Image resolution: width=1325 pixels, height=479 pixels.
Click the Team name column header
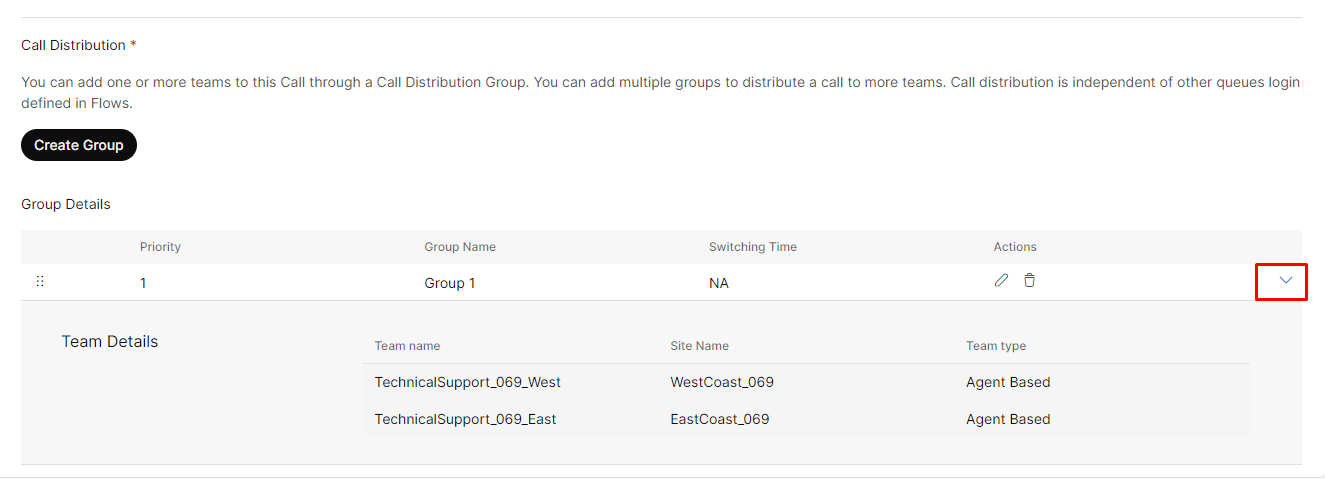click(x=407, y=346)
